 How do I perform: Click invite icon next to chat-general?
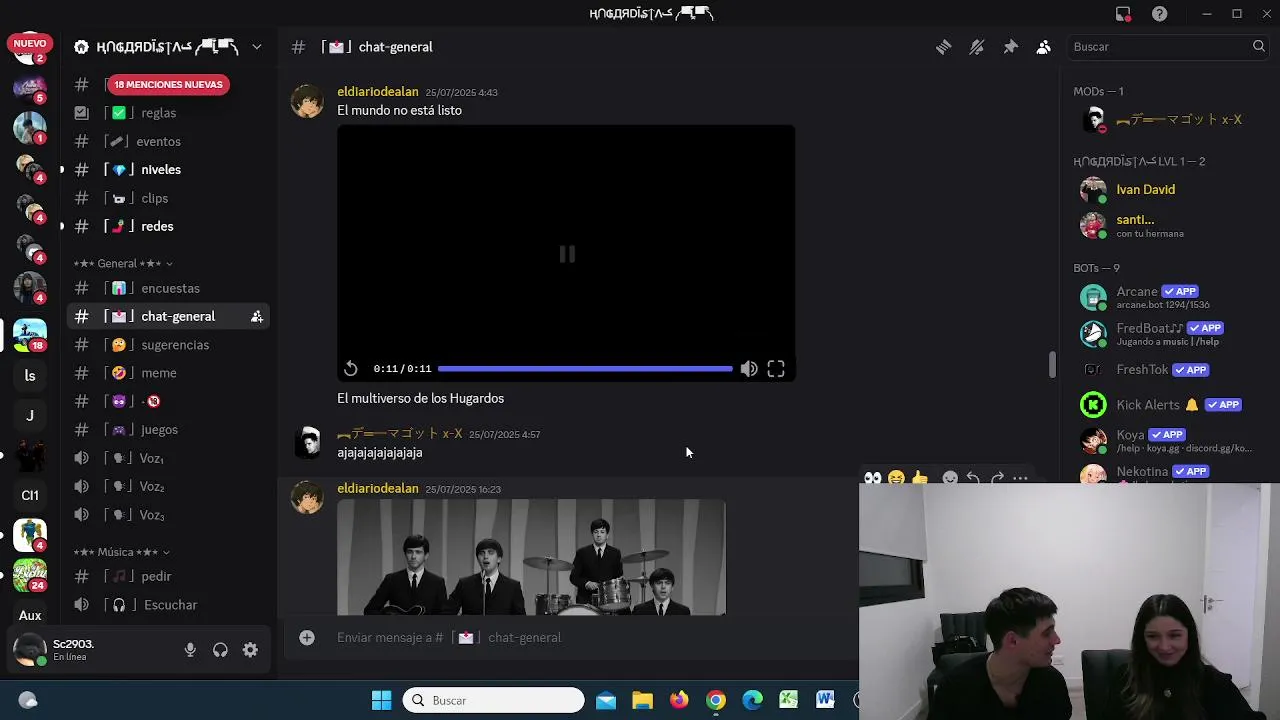pyautogui.click(x=257, y=316)
